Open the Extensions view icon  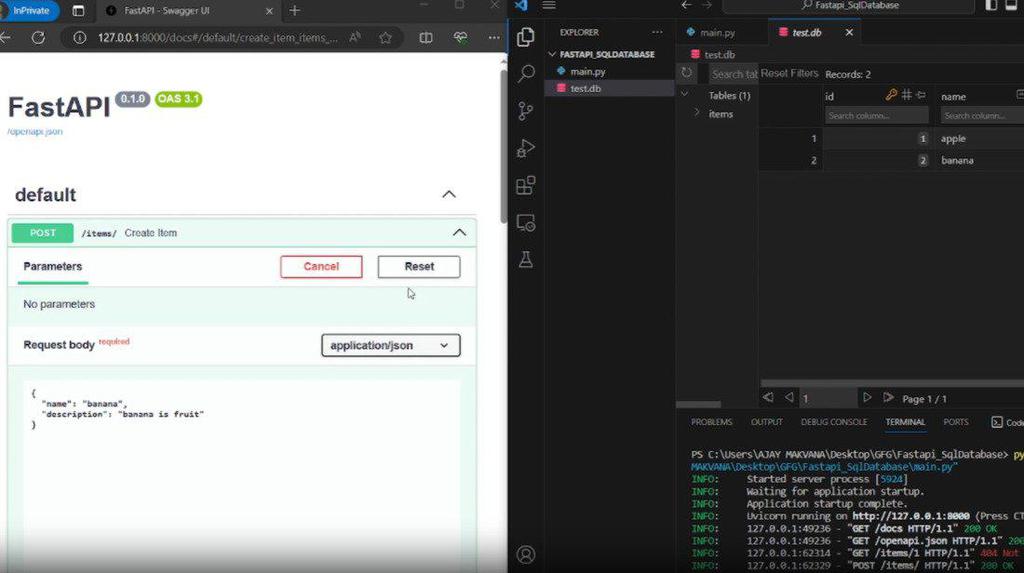(526, 186)
